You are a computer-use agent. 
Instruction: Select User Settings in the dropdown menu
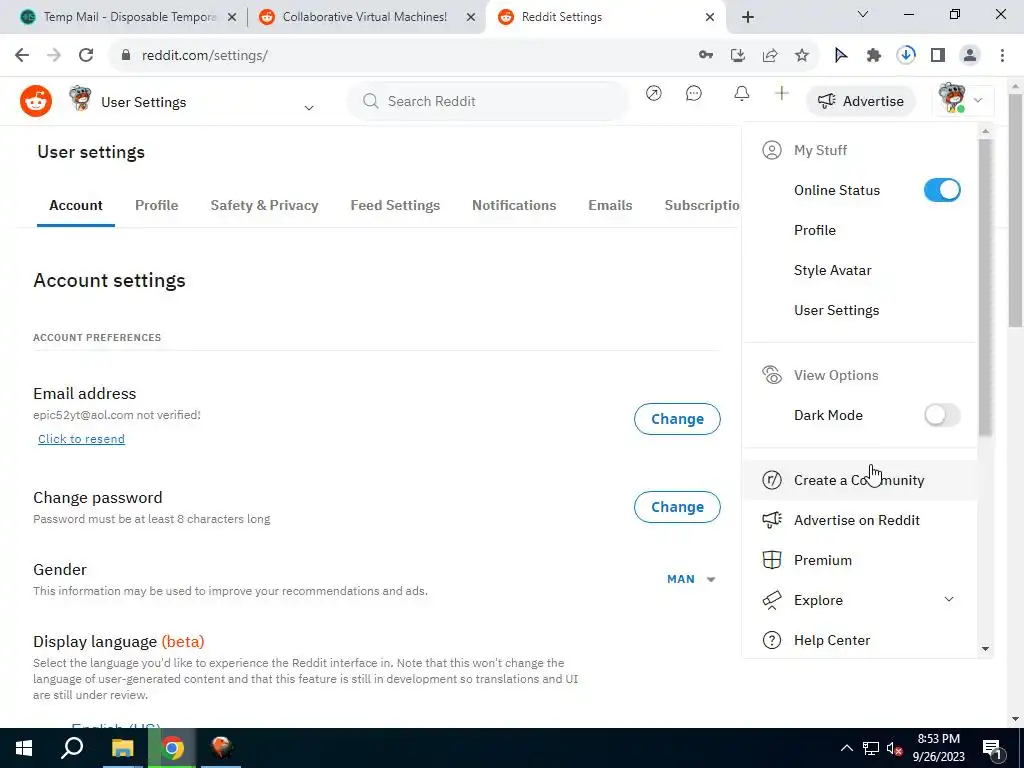pyautogui.click(x=859, y=310)
